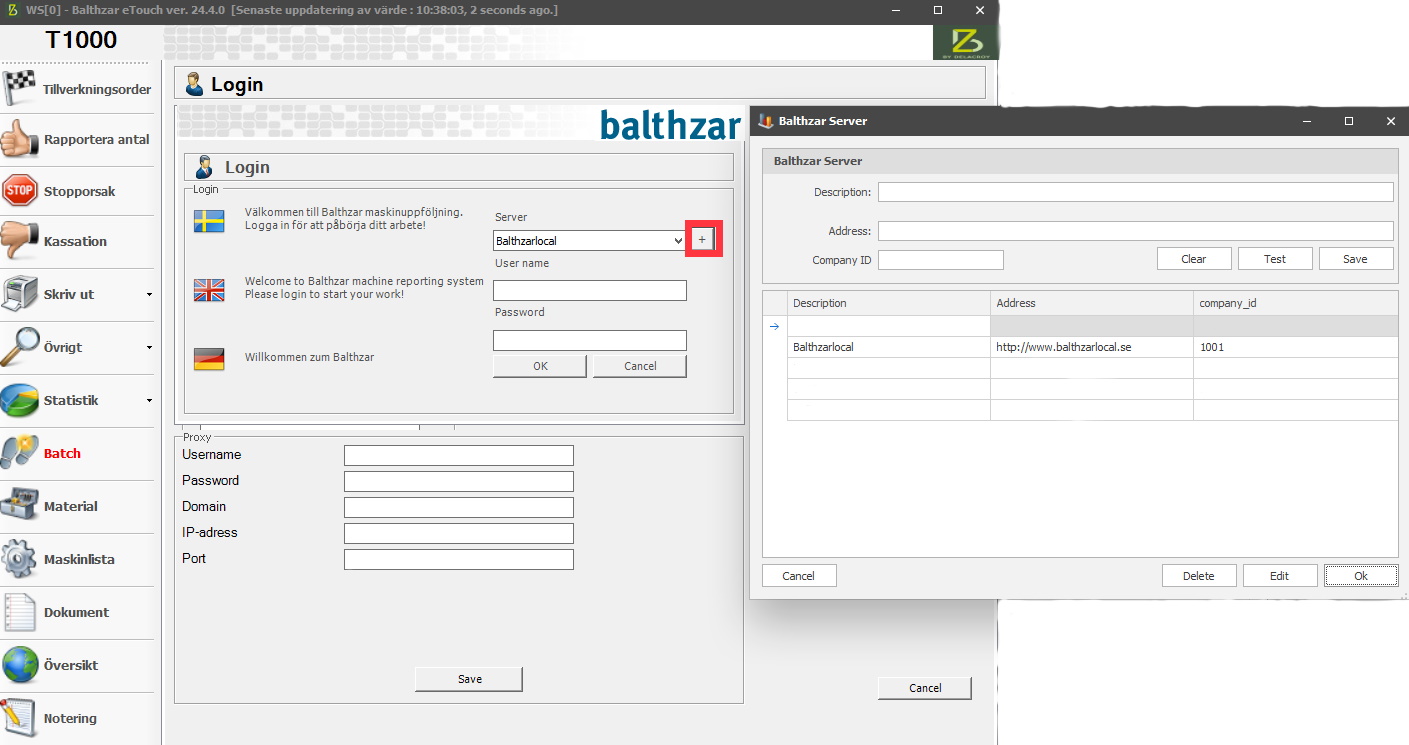This screenshot has height=745, width=1409.
Task: Click Clear in Balthzar Server dialog
Action: pyautogui.click(x=1194, y=258)
